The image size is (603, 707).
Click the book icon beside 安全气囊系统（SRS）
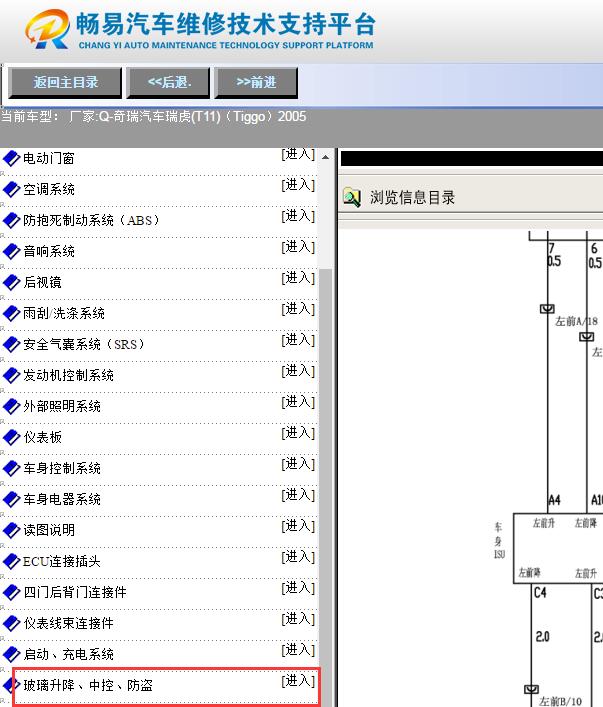(x=11, y=344)
